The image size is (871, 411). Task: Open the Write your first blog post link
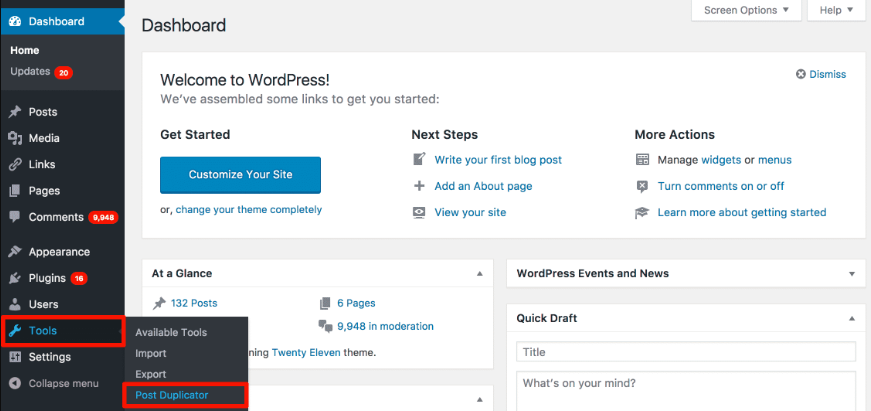point(498,159)
